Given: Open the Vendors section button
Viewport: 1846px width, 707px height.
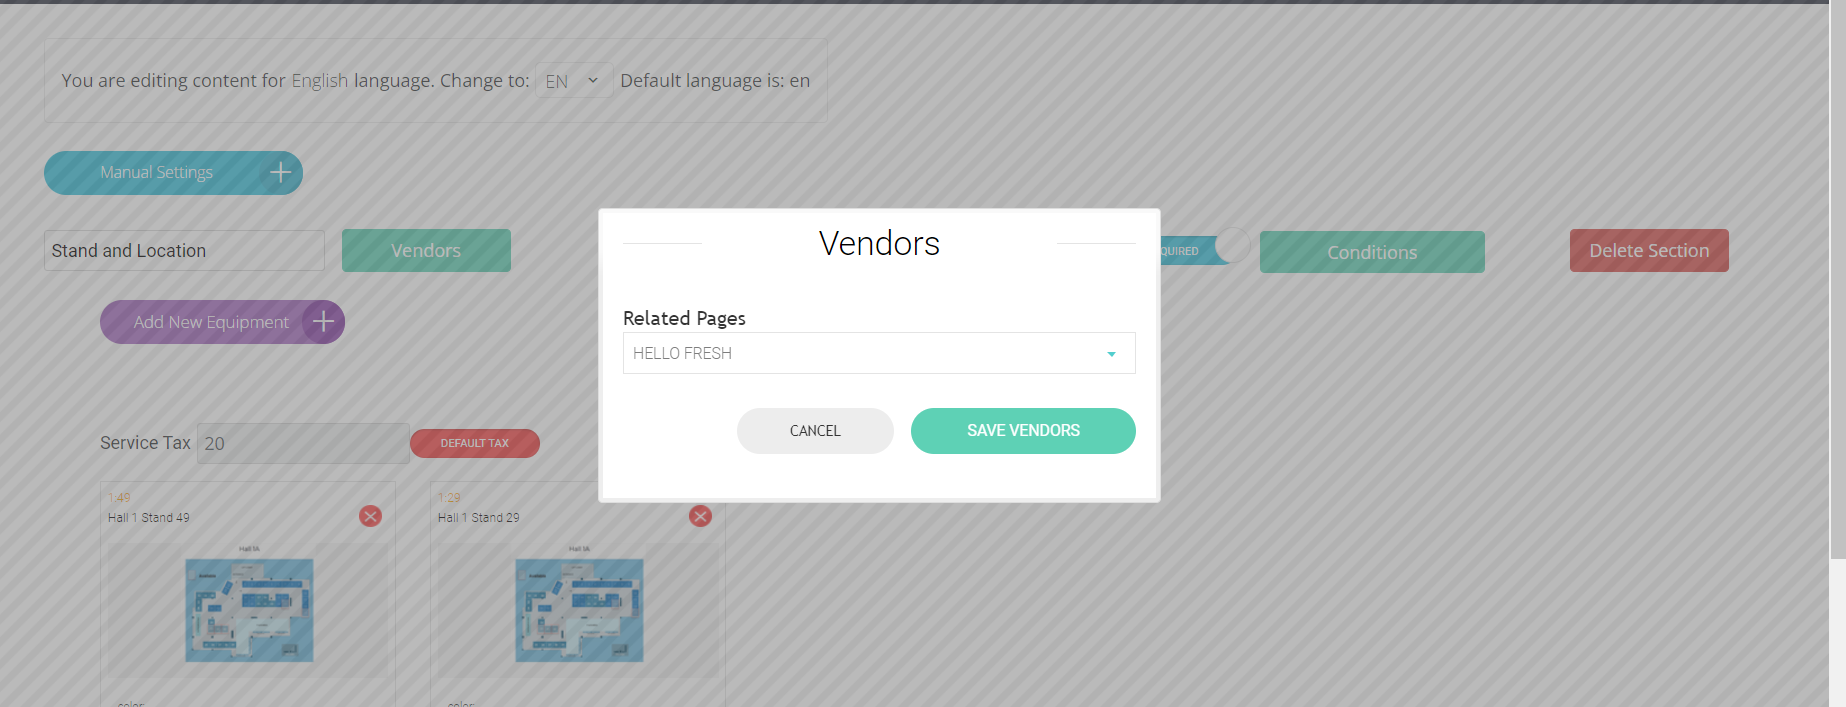Looking at the screenshot, I should (426, 251).
